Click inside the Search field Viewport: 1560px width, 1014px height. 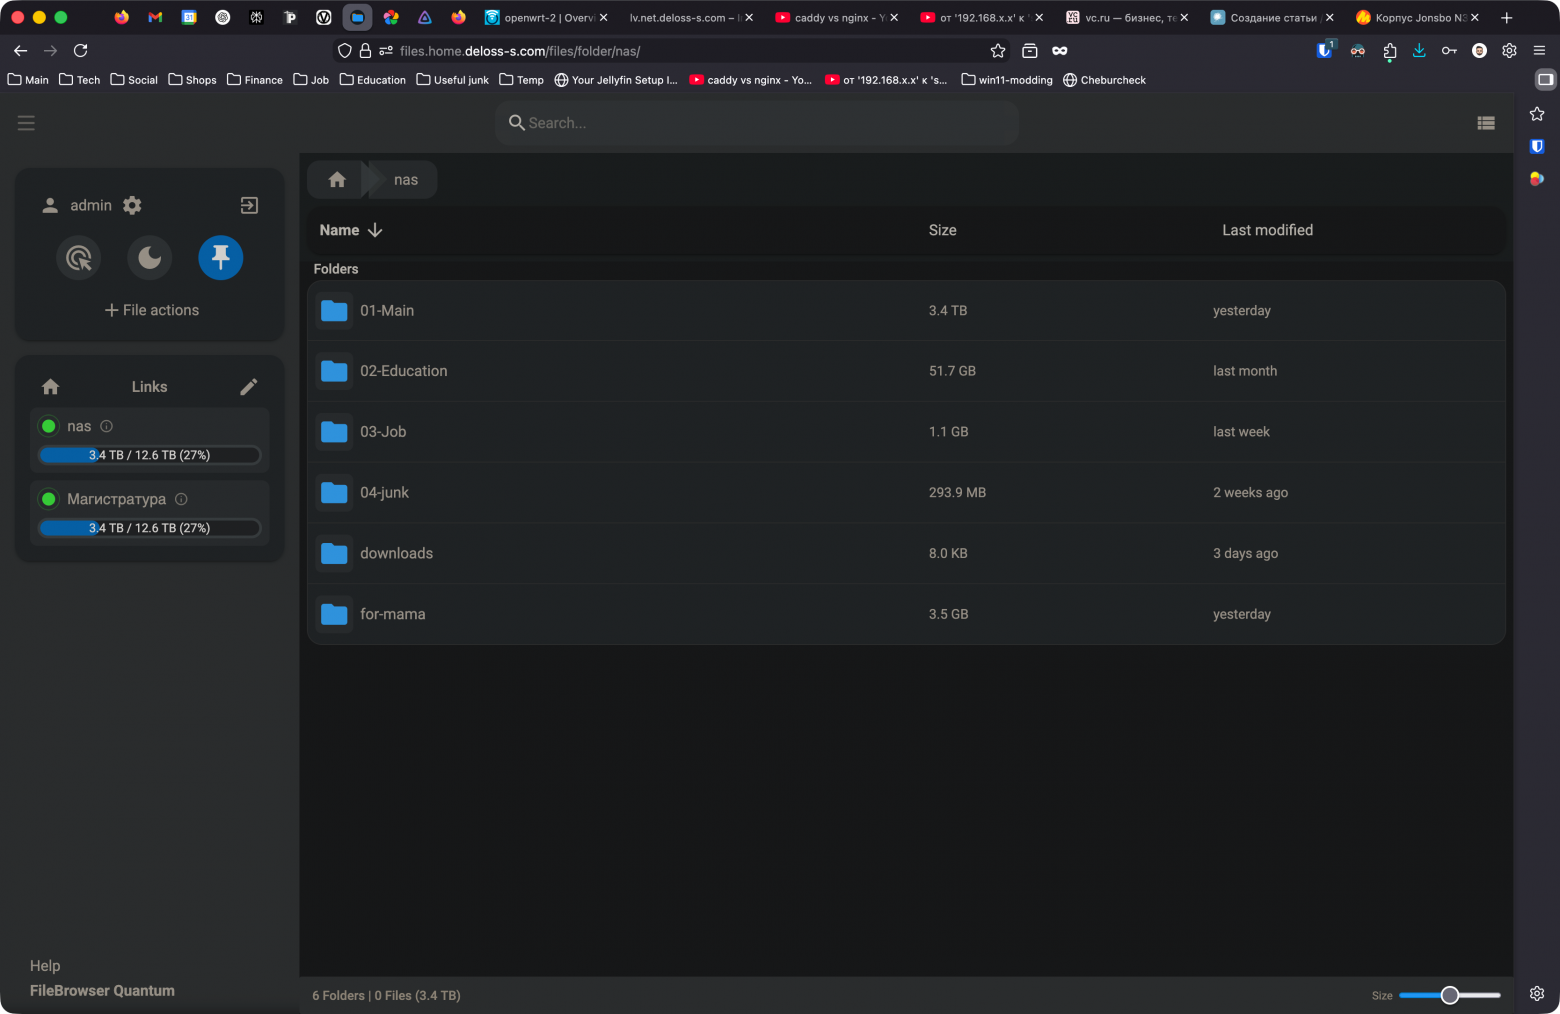pos(757,122)
